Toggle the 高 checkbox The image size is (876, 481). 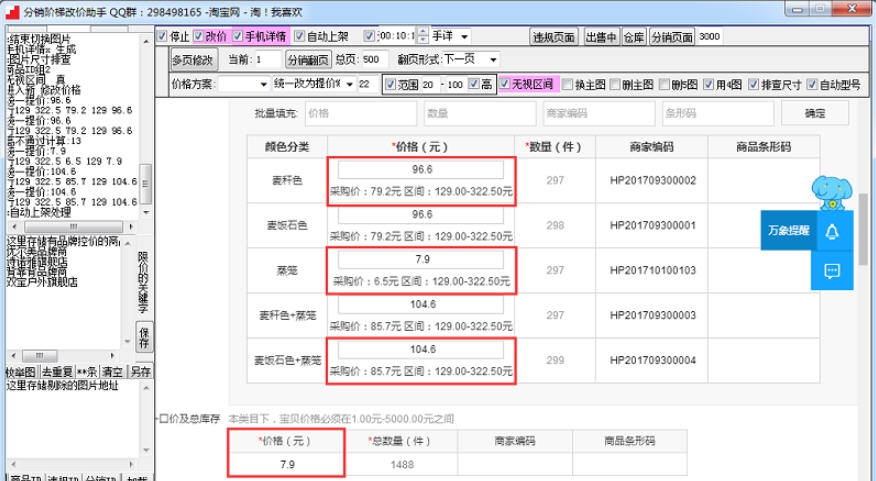(474, 84)
